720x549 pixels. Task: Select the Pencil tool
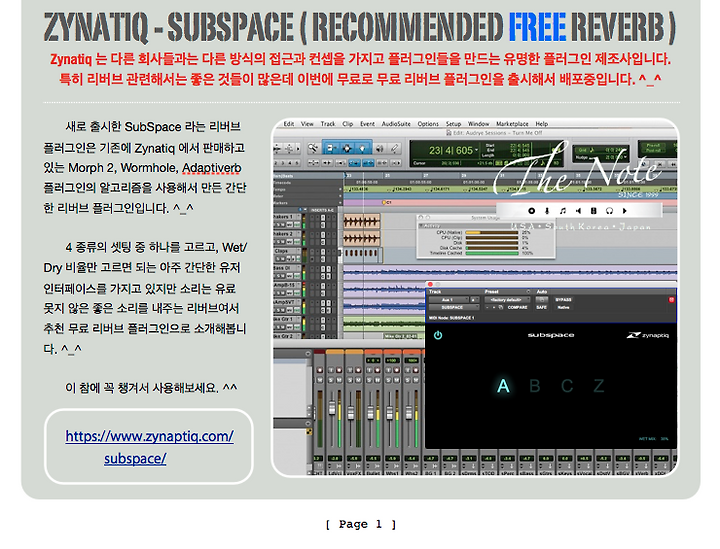tap(394, 148)
